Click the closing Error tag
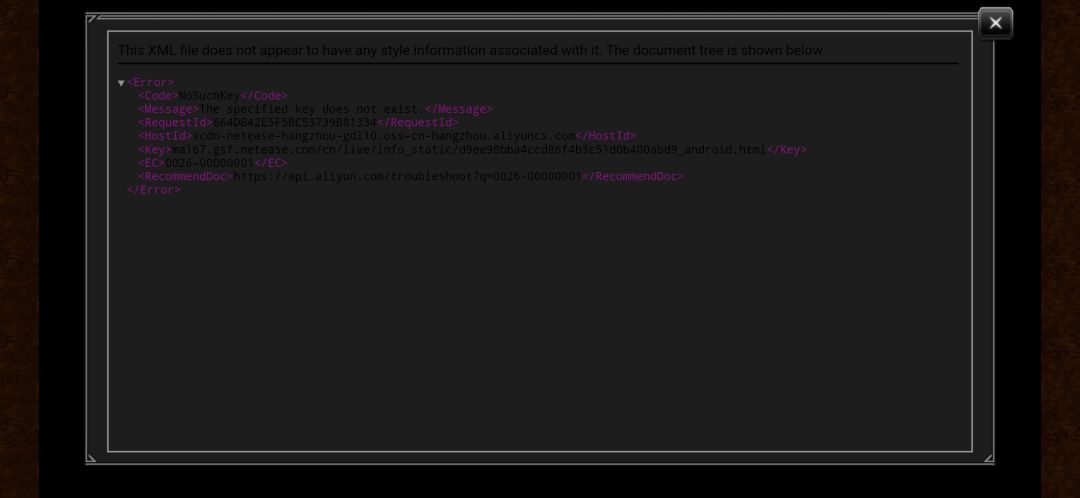Image resolution: width=1080 pixels, height=498 pixels. coord(154,190)
